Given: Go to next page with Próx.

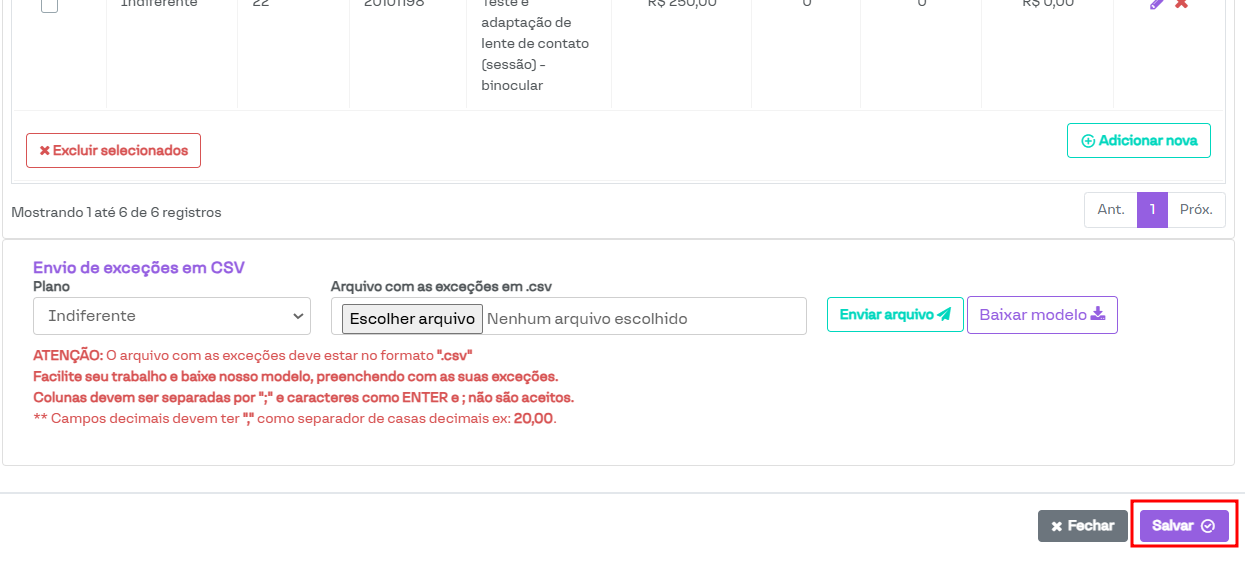Looking at the screenshot, I should pyautogui.click(x=1196, y=210).
